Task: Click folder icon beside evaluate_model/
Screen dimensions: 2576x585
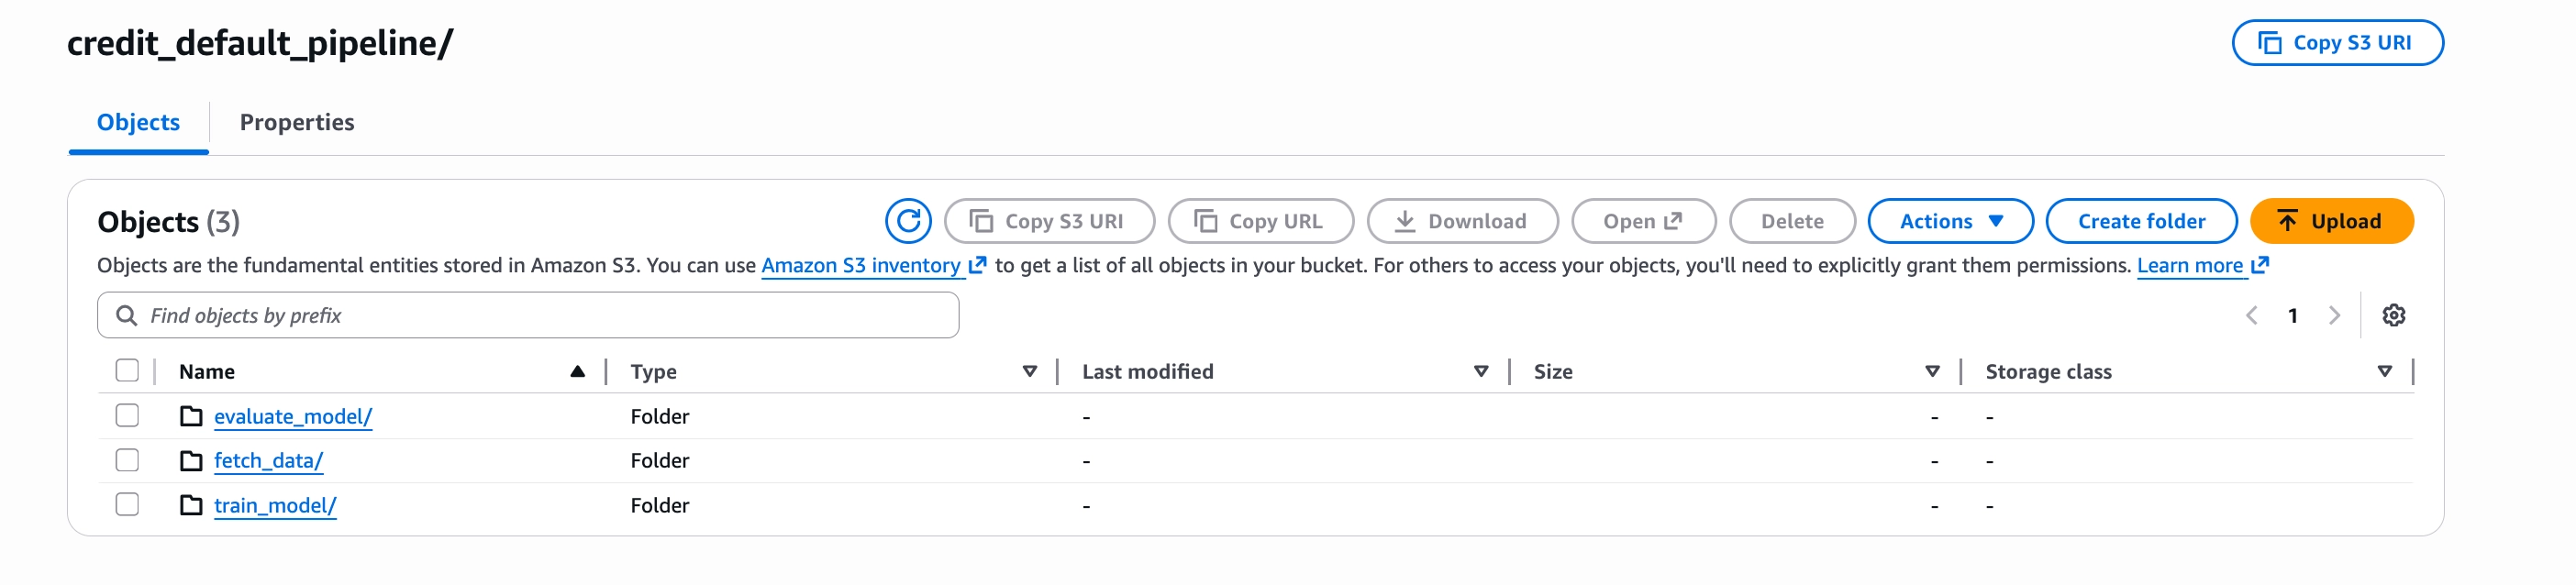Action: click(191, 416)
